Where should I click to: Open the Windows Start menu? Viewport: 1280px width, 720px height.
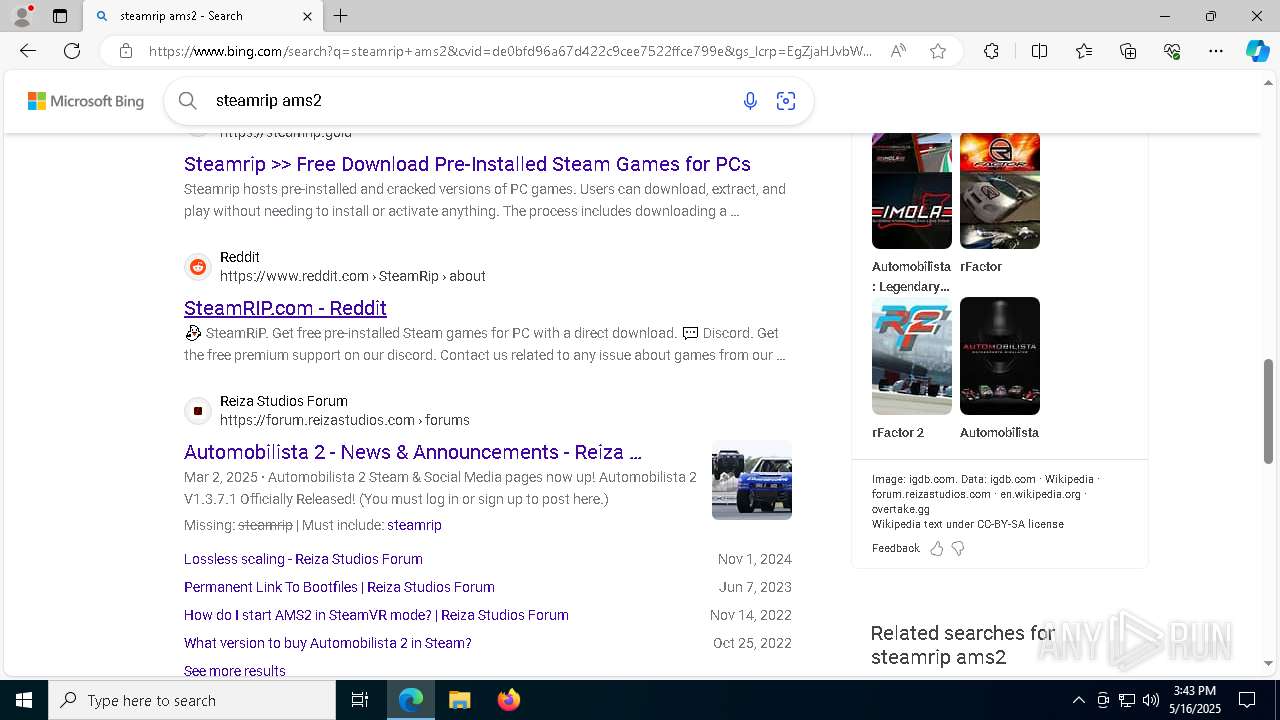pos(24,700)
